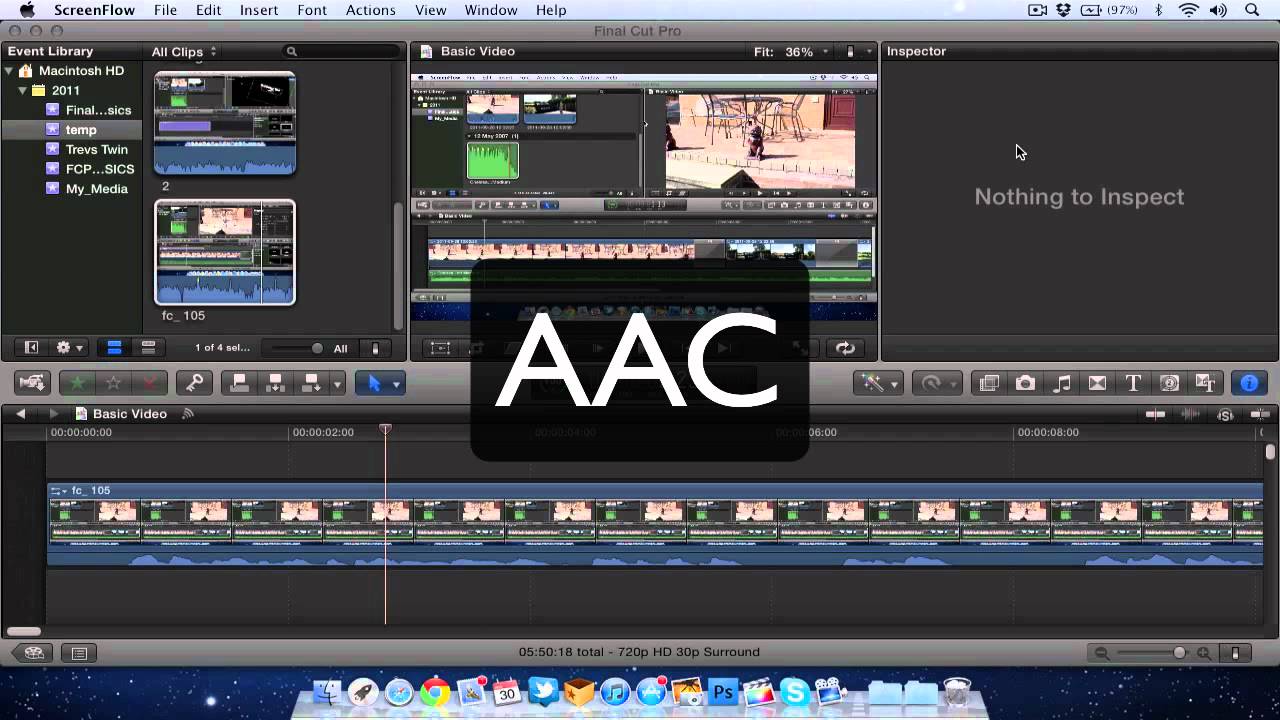Image resolution: width=1280 pixels, height=720 pixels.
Task: Select the fc_ 105 clip thumbnail
Action: coord(225,252)
